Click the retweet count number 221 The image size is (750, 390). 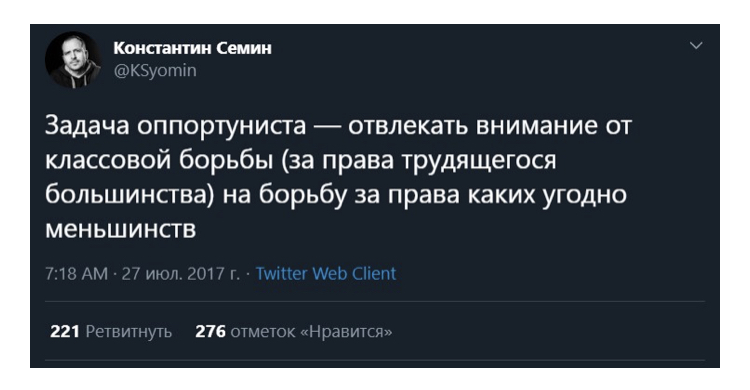[x=65, y=331]
